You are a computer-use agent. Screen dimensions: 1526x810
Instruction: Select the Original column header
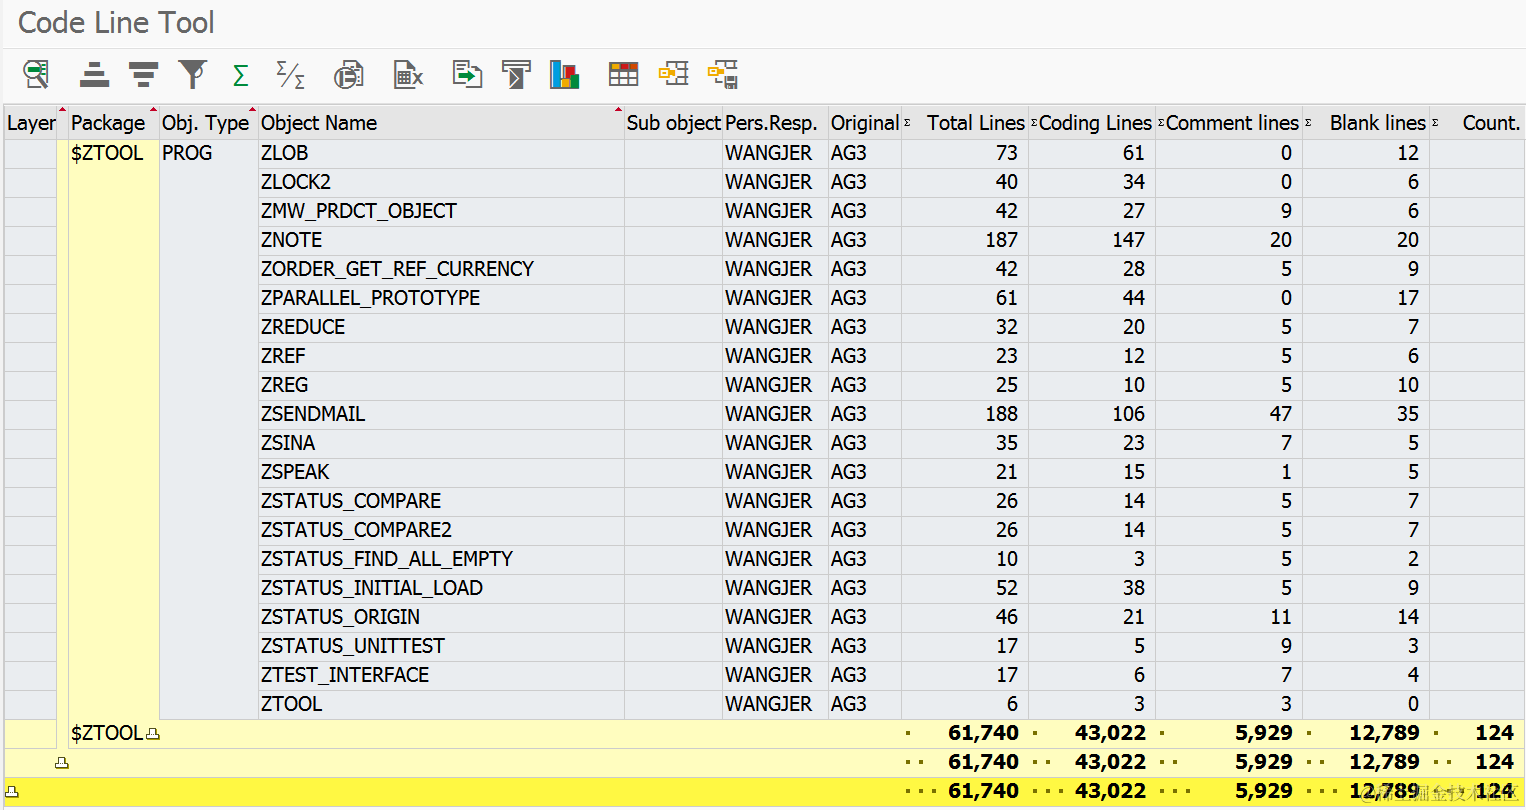coord(865,123)
